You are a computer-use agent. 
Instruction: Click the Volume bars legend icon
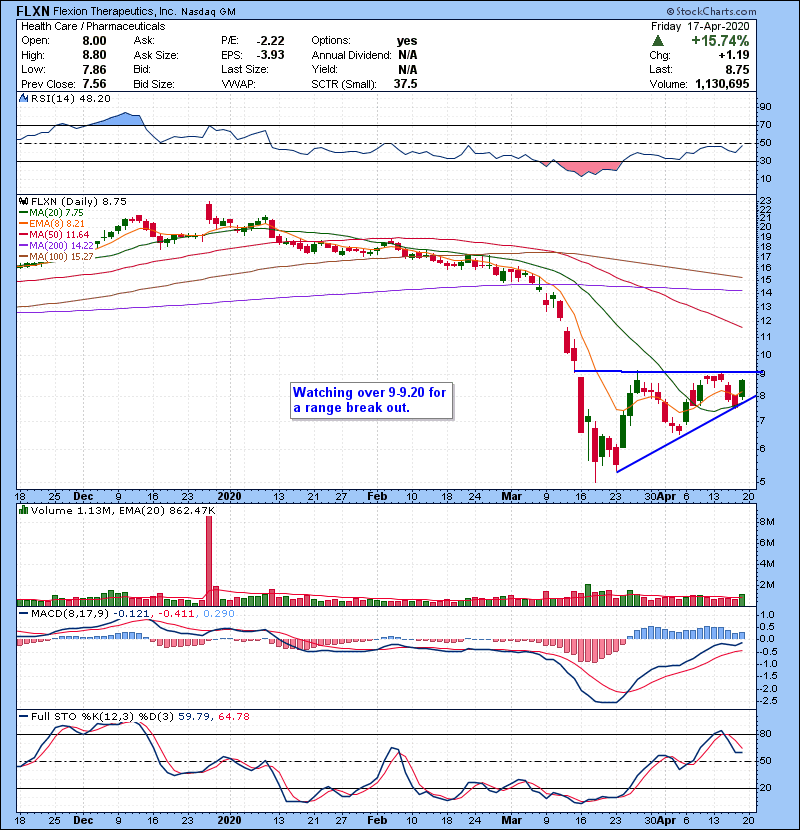23,510
